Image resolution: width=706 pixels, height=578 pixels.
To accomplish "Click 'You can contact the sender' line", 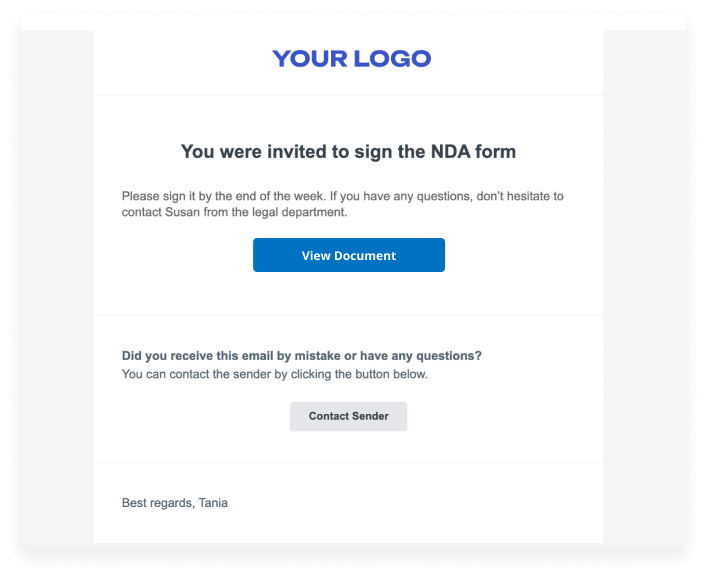I will tap(274, 374).
